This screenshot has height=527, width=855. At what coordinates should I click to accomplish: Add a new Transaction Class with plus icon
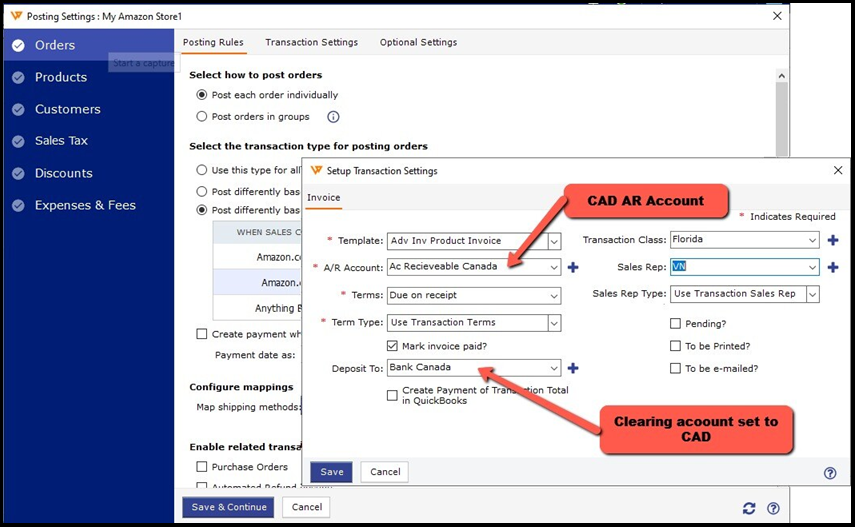pos(832,240)
